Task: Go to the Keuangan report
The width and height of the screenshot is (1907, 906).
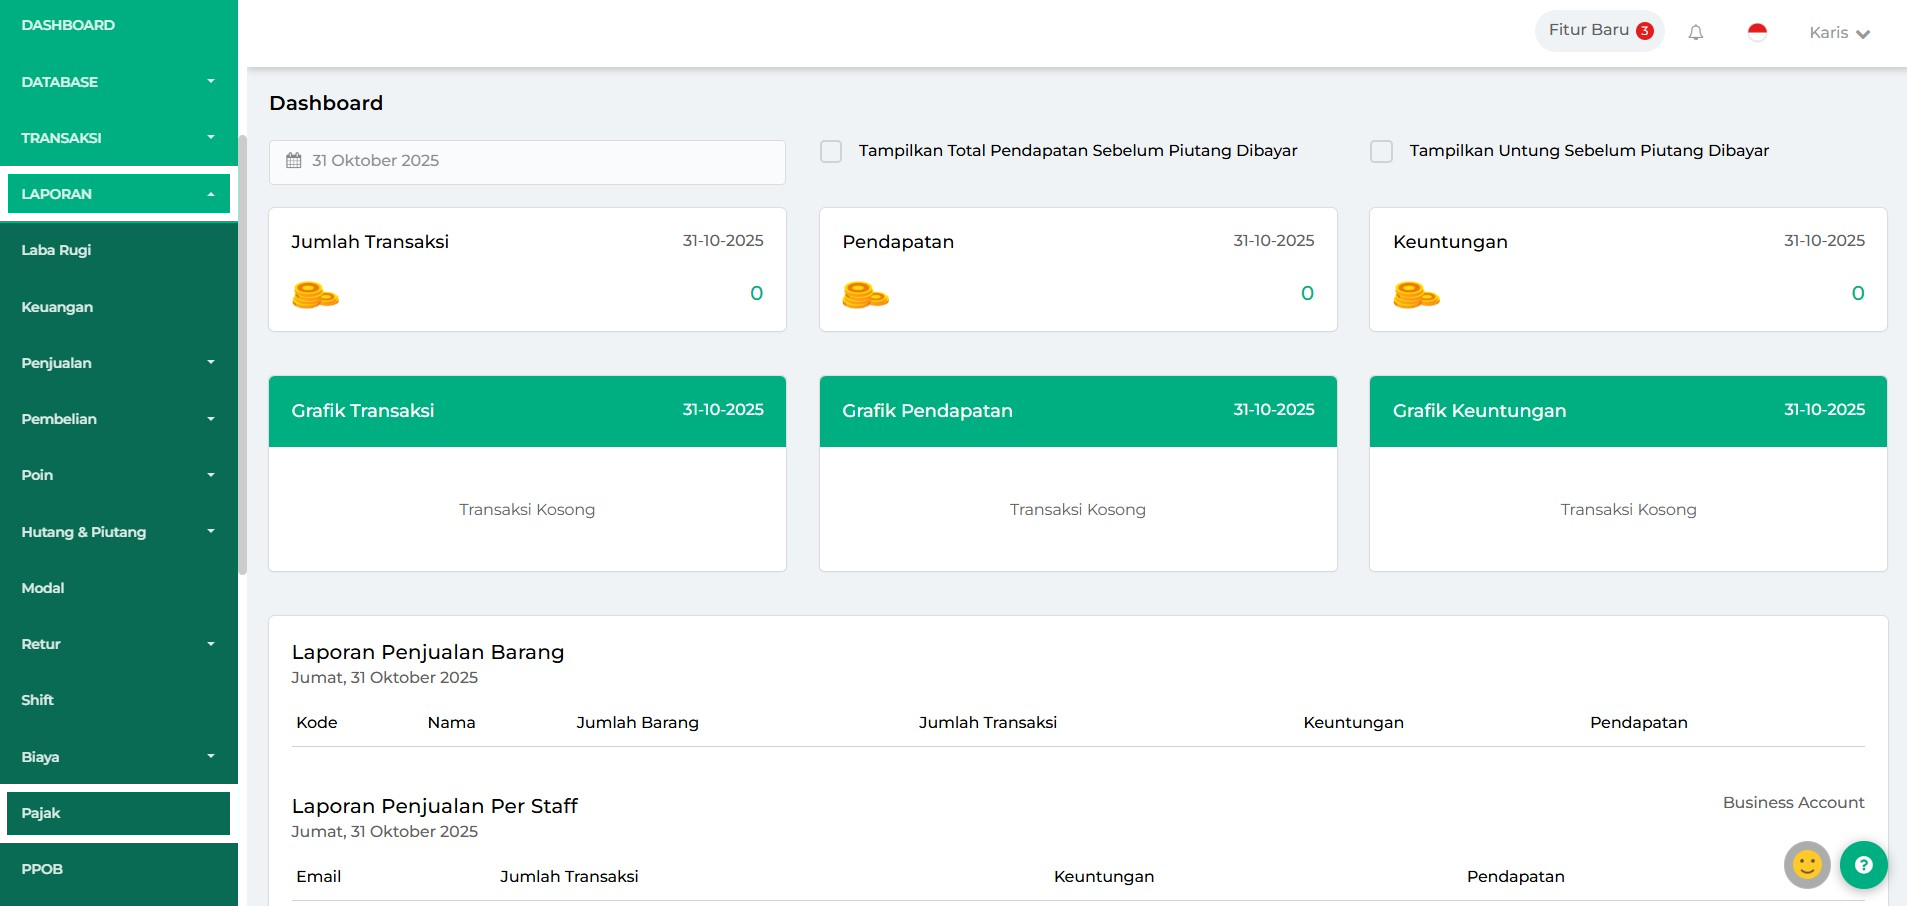Action: pyautogui.click(x=57, y=307)
